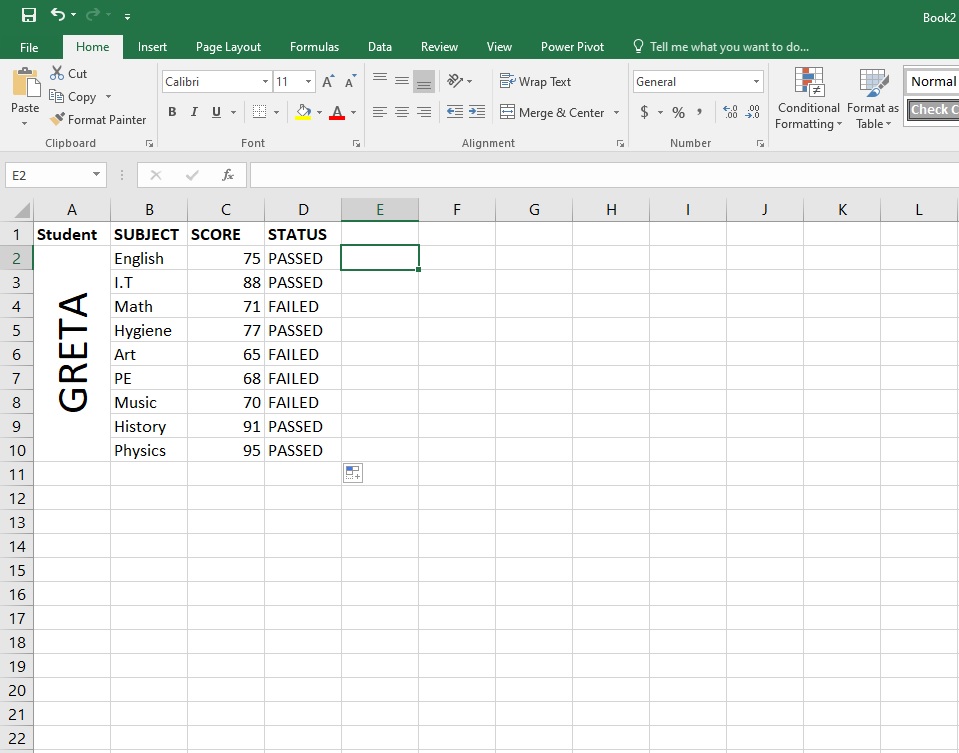Toggle bold formatting on selected cell
The width and height of the screenshot is (959, 753).
tap(171, 112)
